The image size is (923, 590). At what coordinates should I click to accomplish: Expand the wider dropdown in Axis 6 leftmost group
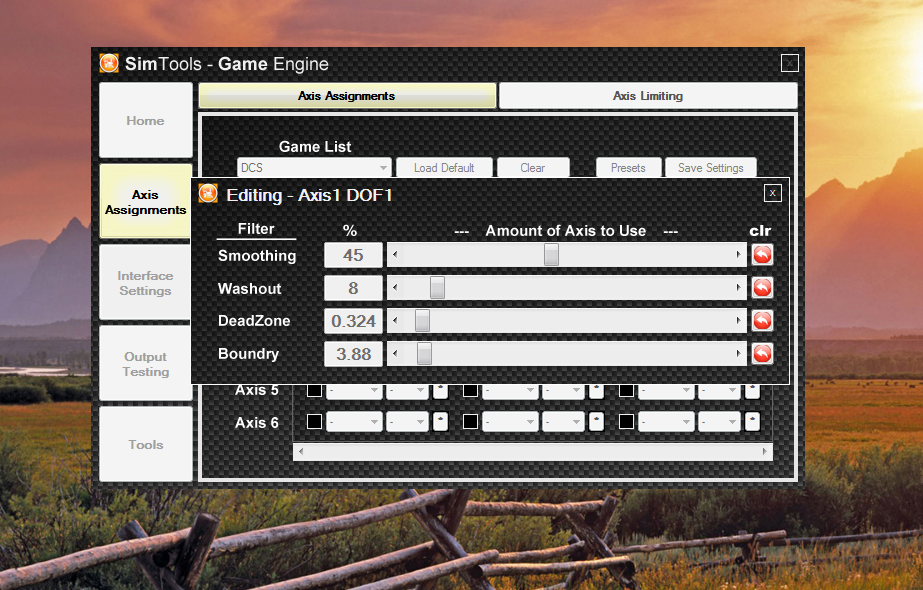[354, 422]
